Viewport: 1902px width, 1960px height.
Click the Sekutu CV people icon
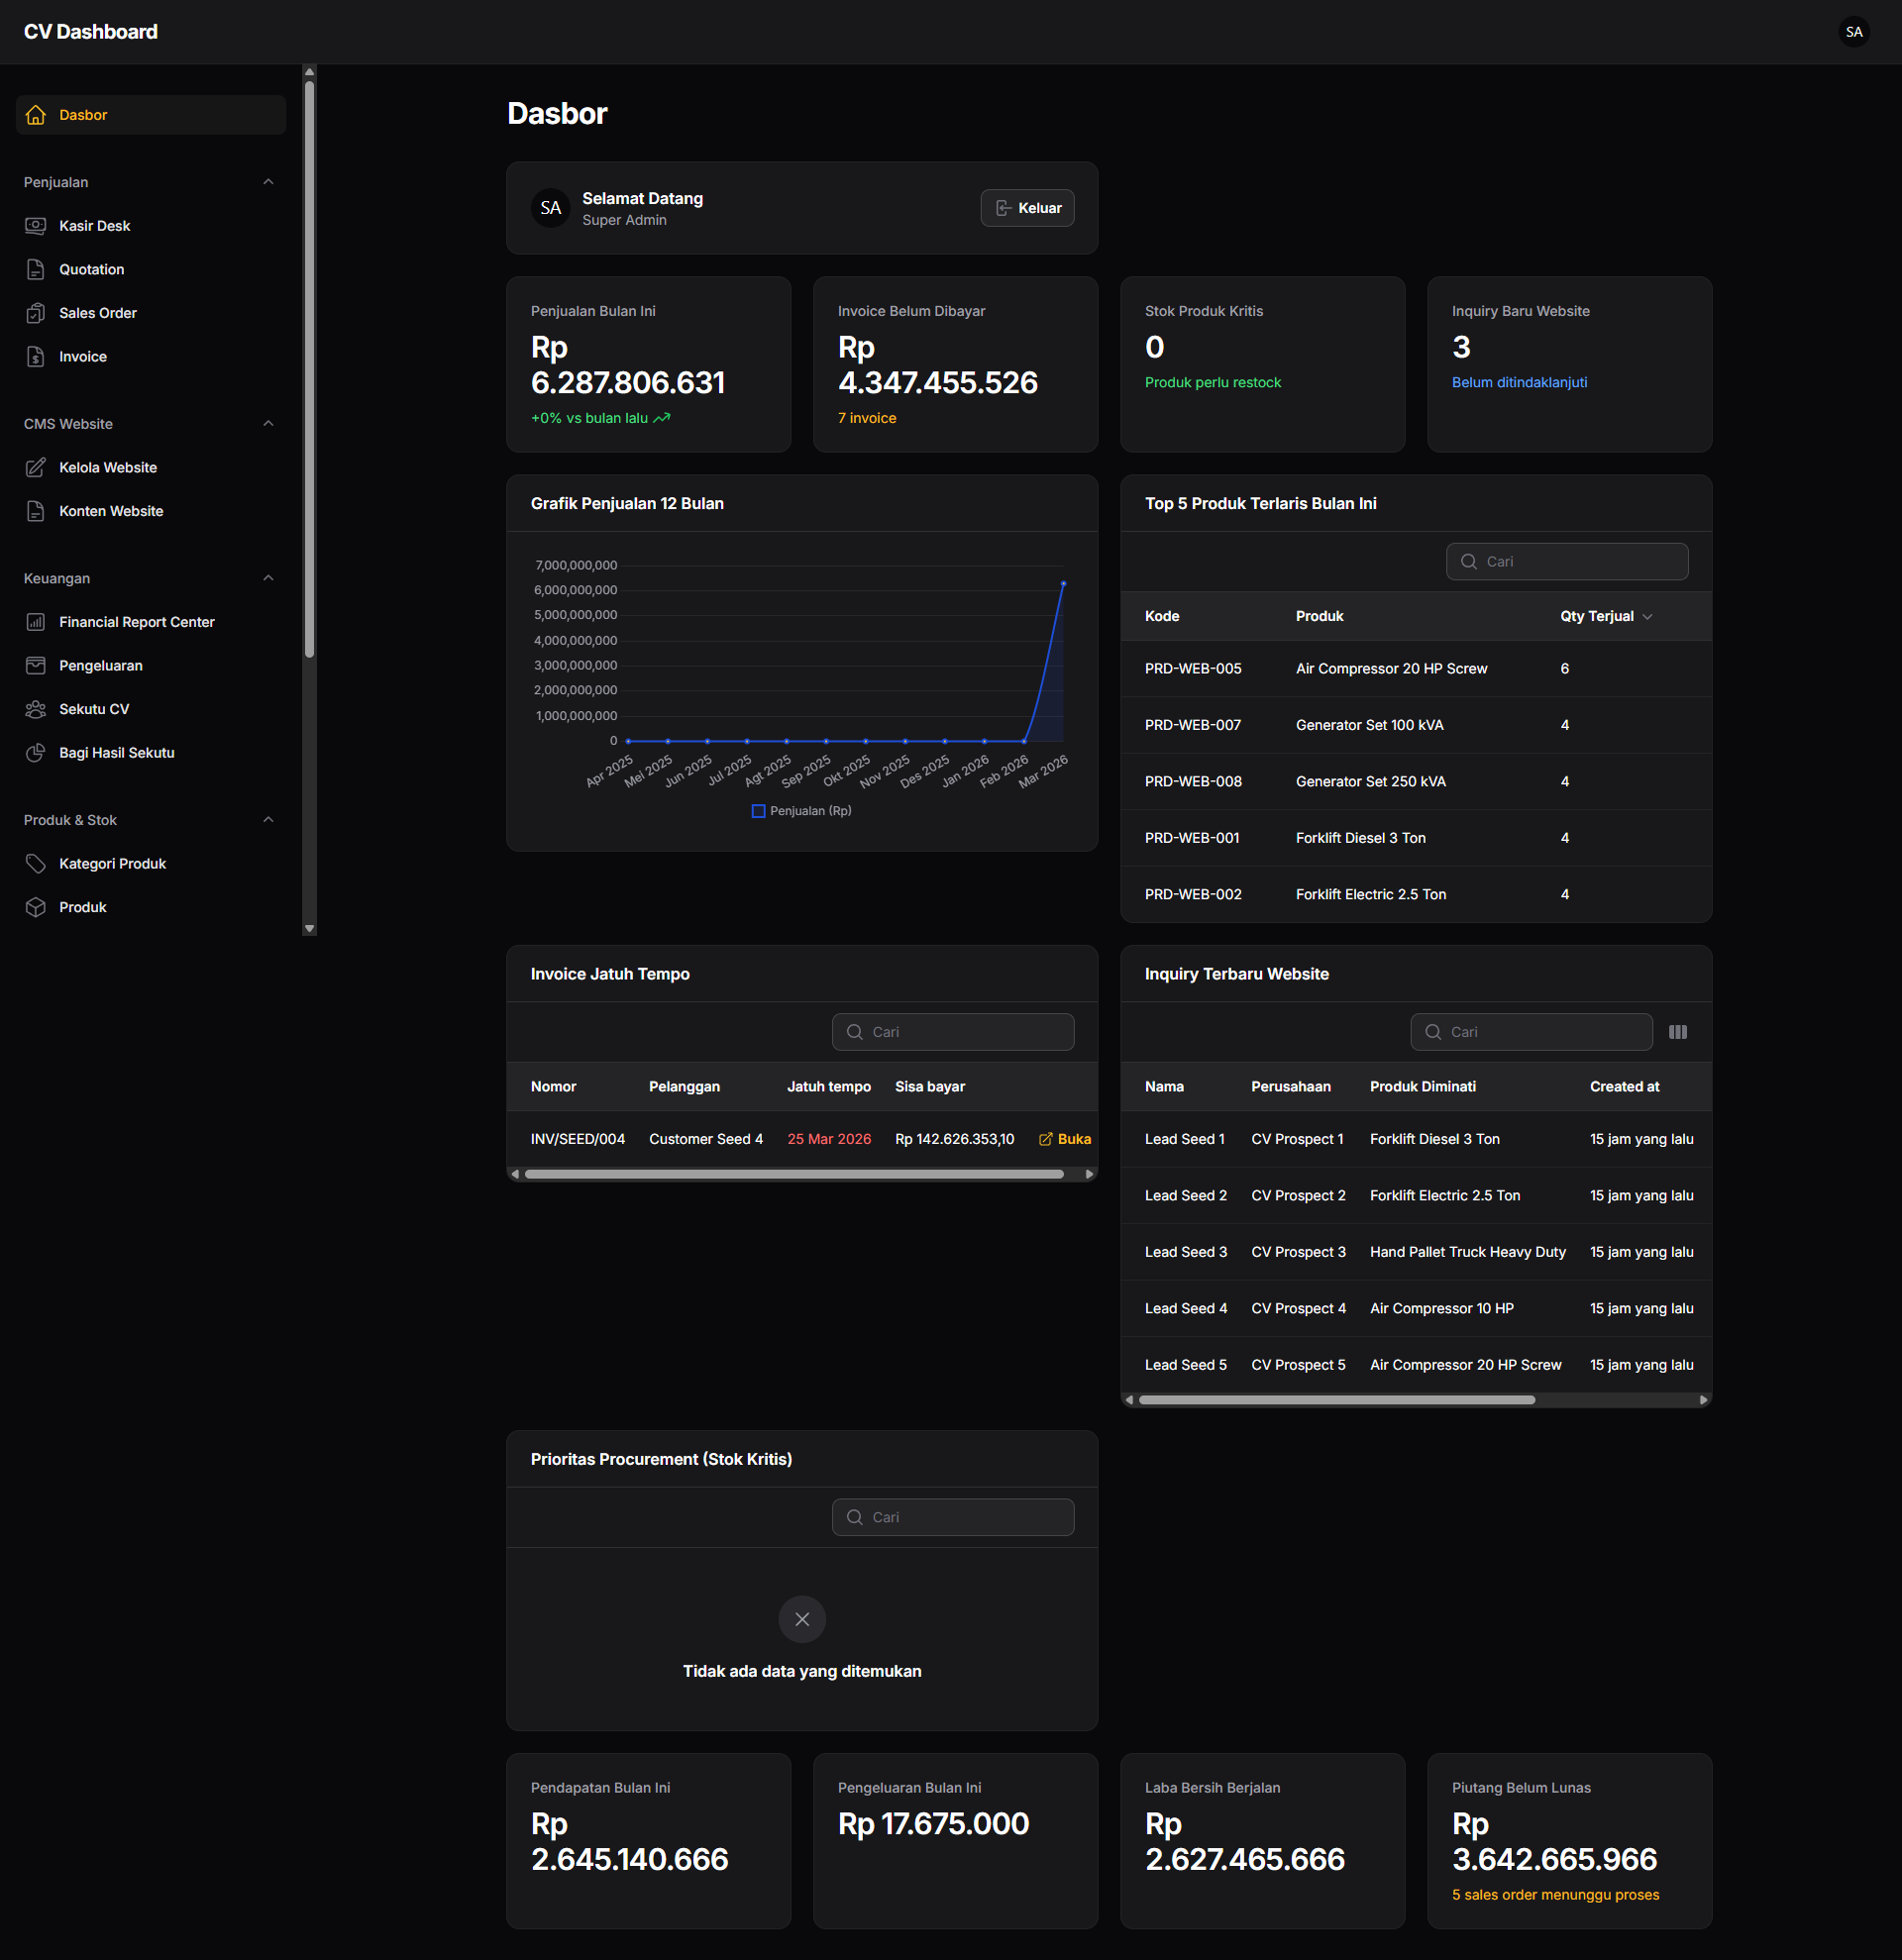[x=36, y=709]
